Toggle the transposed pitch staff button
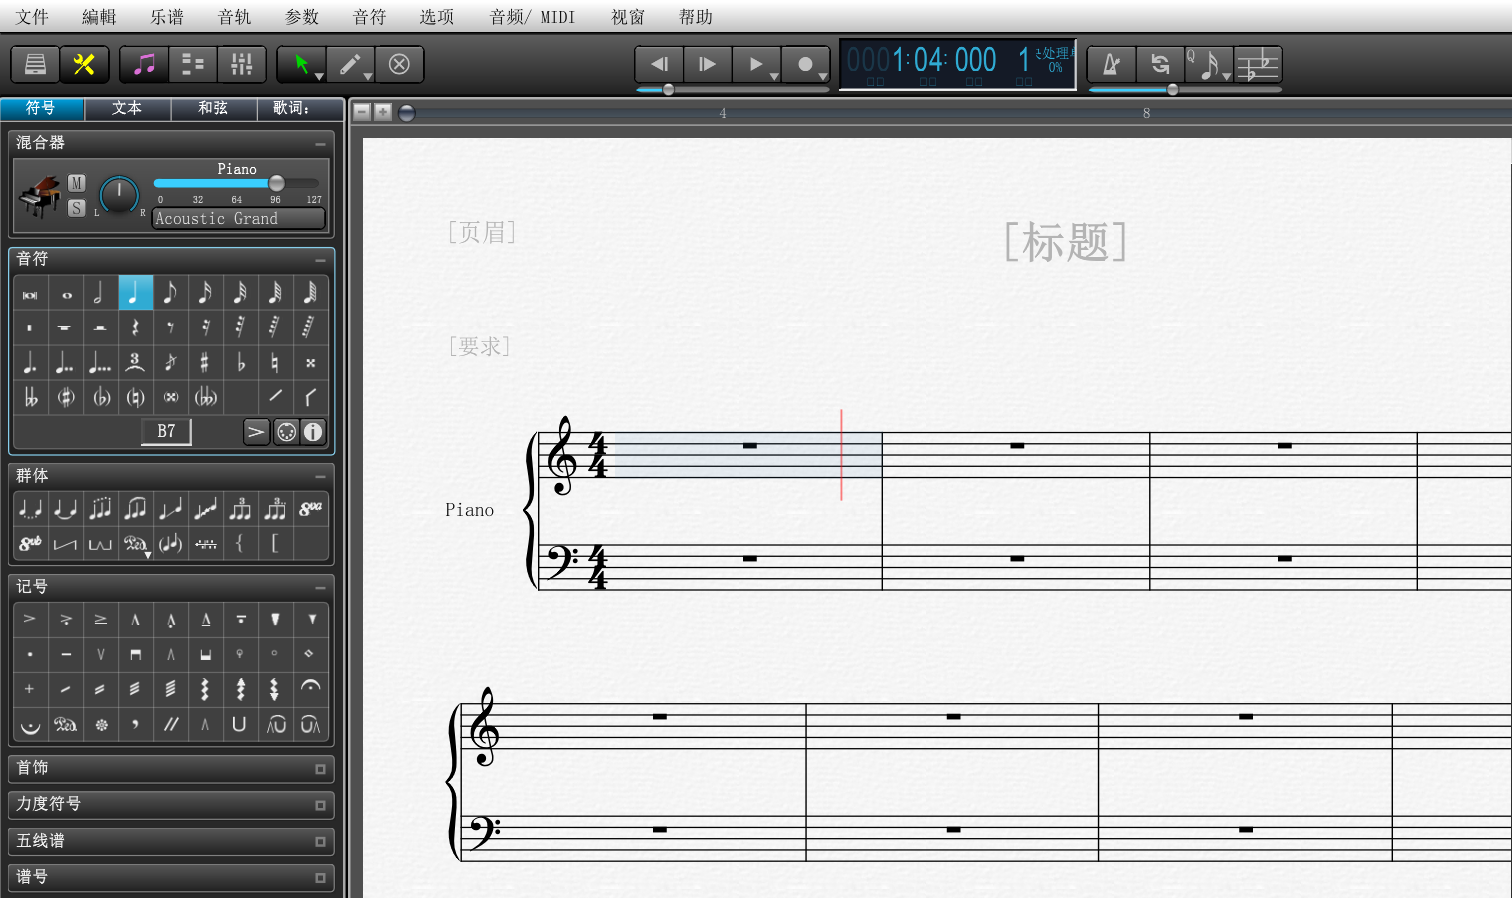 click(1258, 65)
